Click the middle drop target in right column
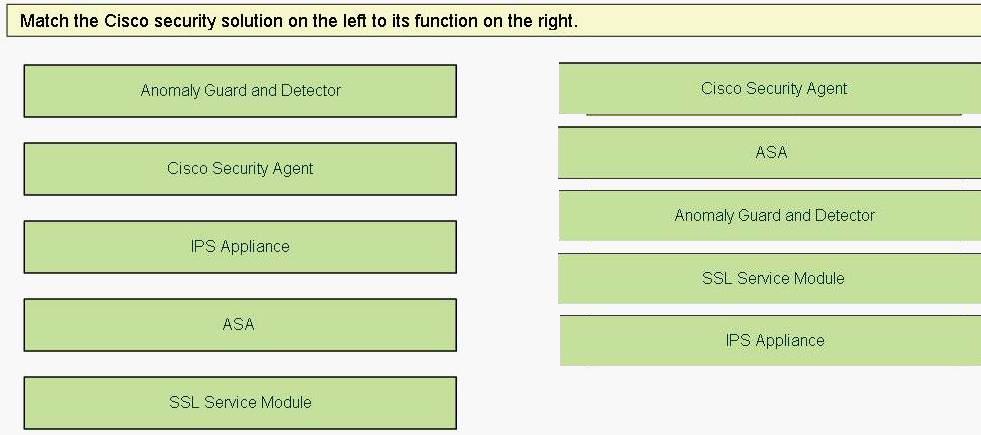The height and width of the screenshot is (435, 981). [770, 216]
